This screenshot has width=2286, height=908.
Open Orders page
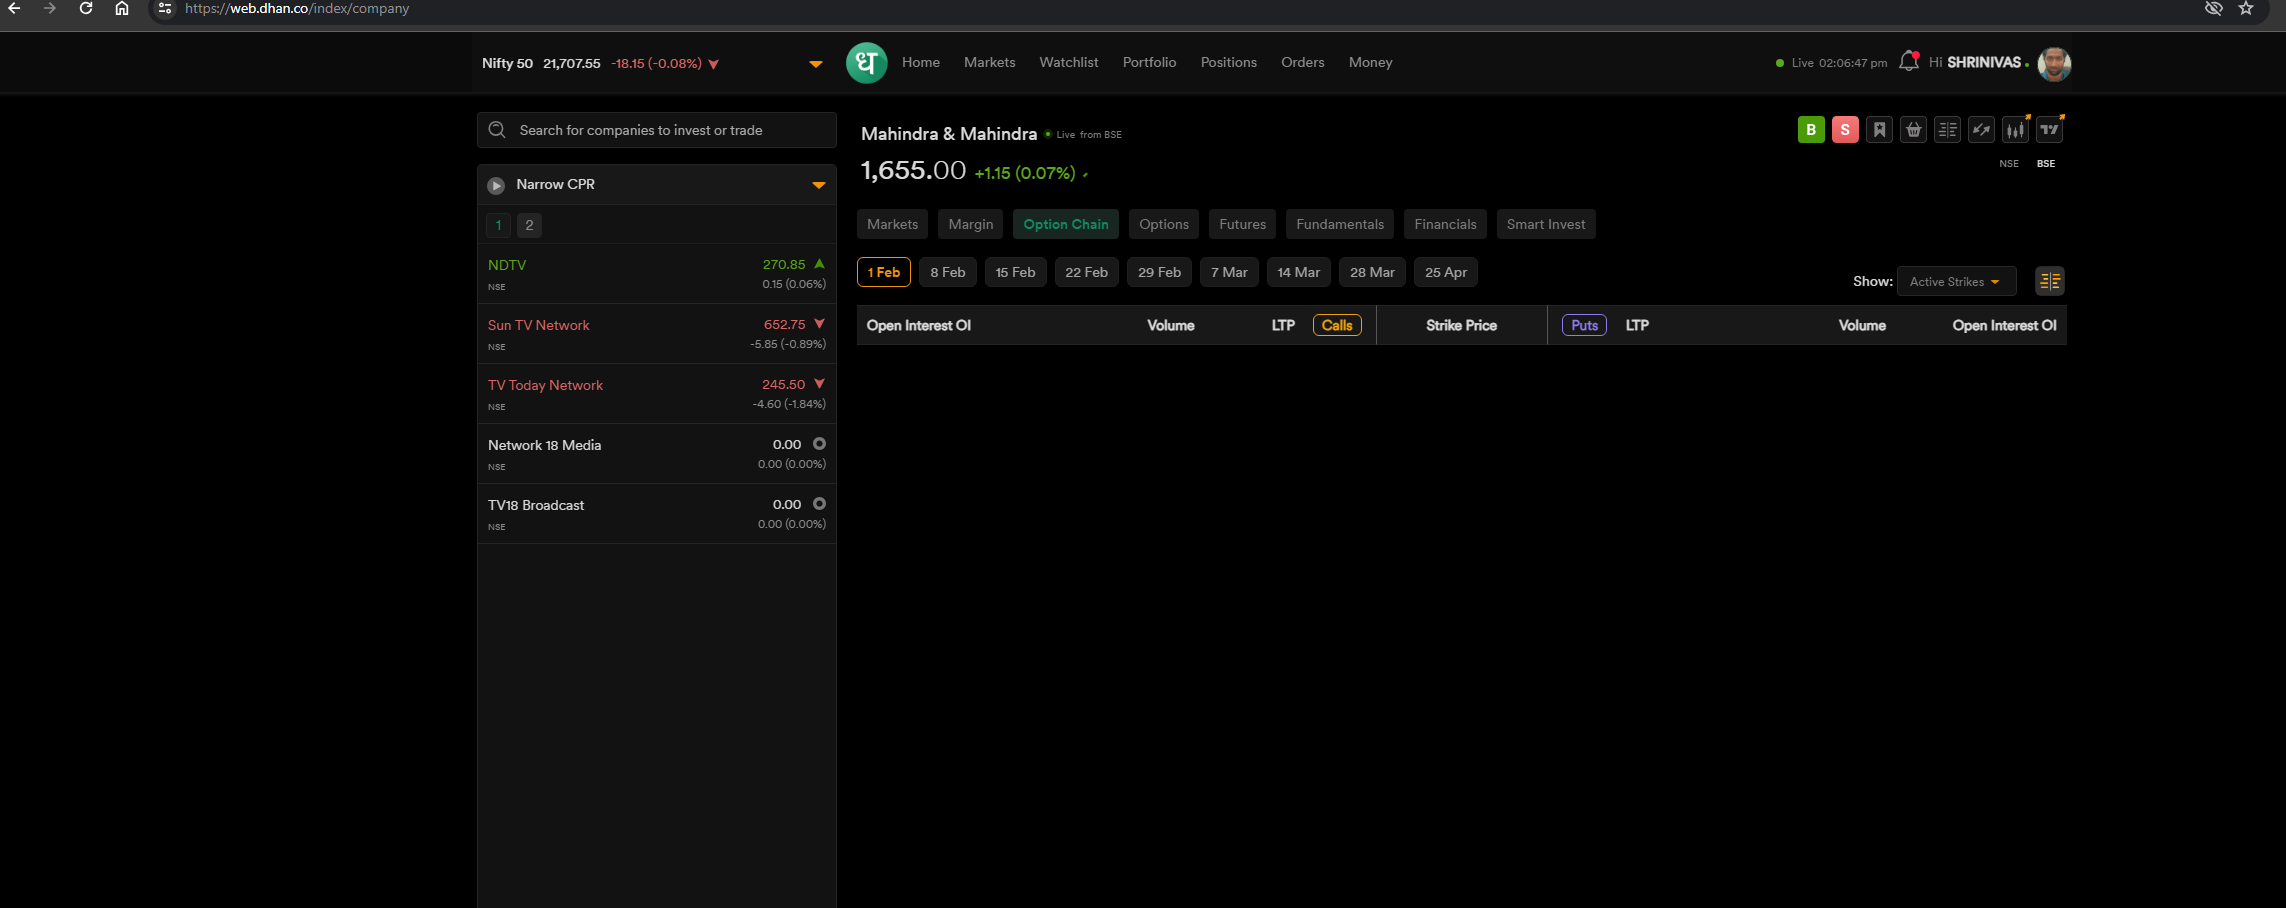tap(1302, 62)
